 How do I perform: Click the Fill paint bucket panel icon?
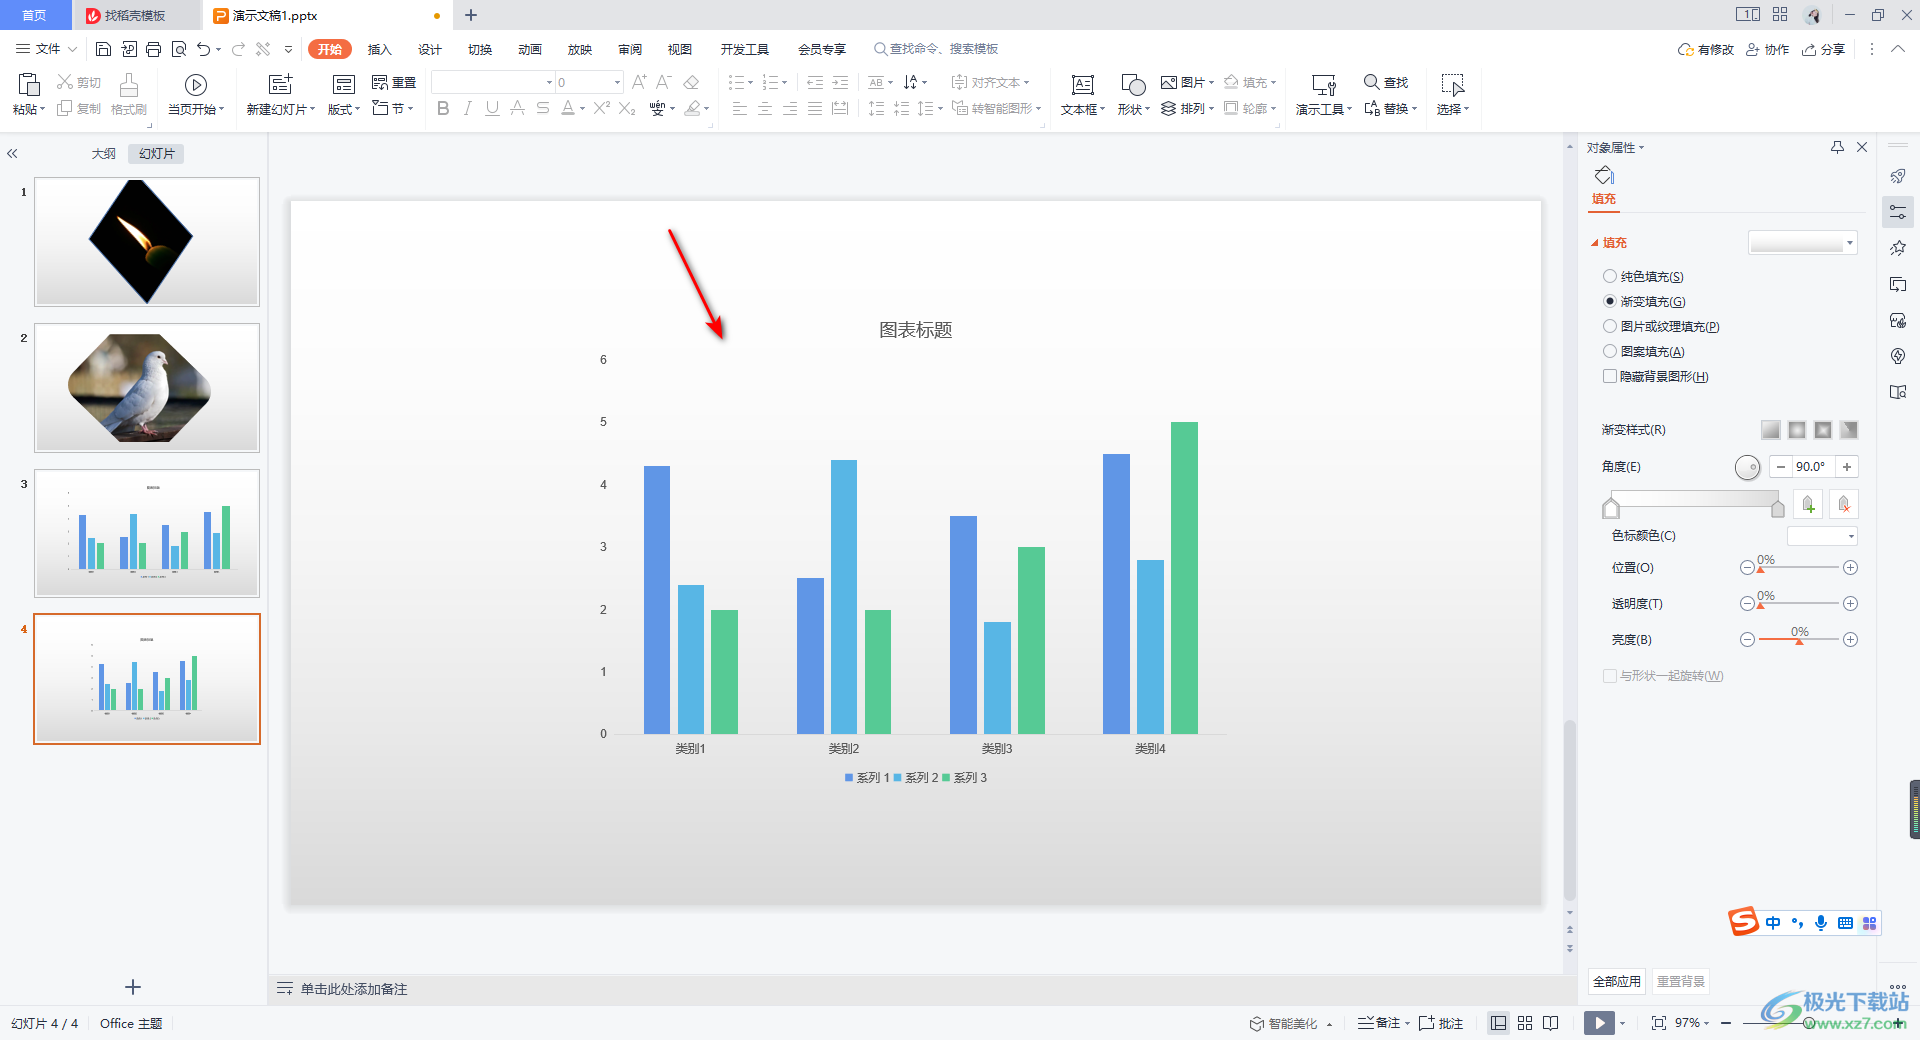pyautogui.click(x=1604, y=176)
